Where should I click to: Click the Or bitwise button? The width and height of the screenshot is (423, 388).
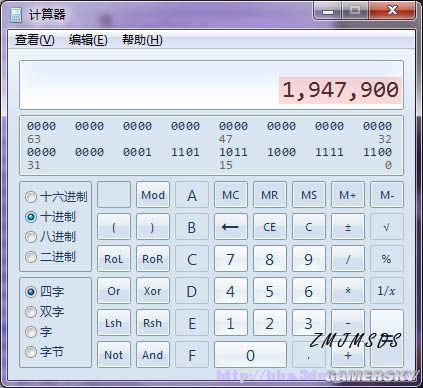[x=114, y=291]
